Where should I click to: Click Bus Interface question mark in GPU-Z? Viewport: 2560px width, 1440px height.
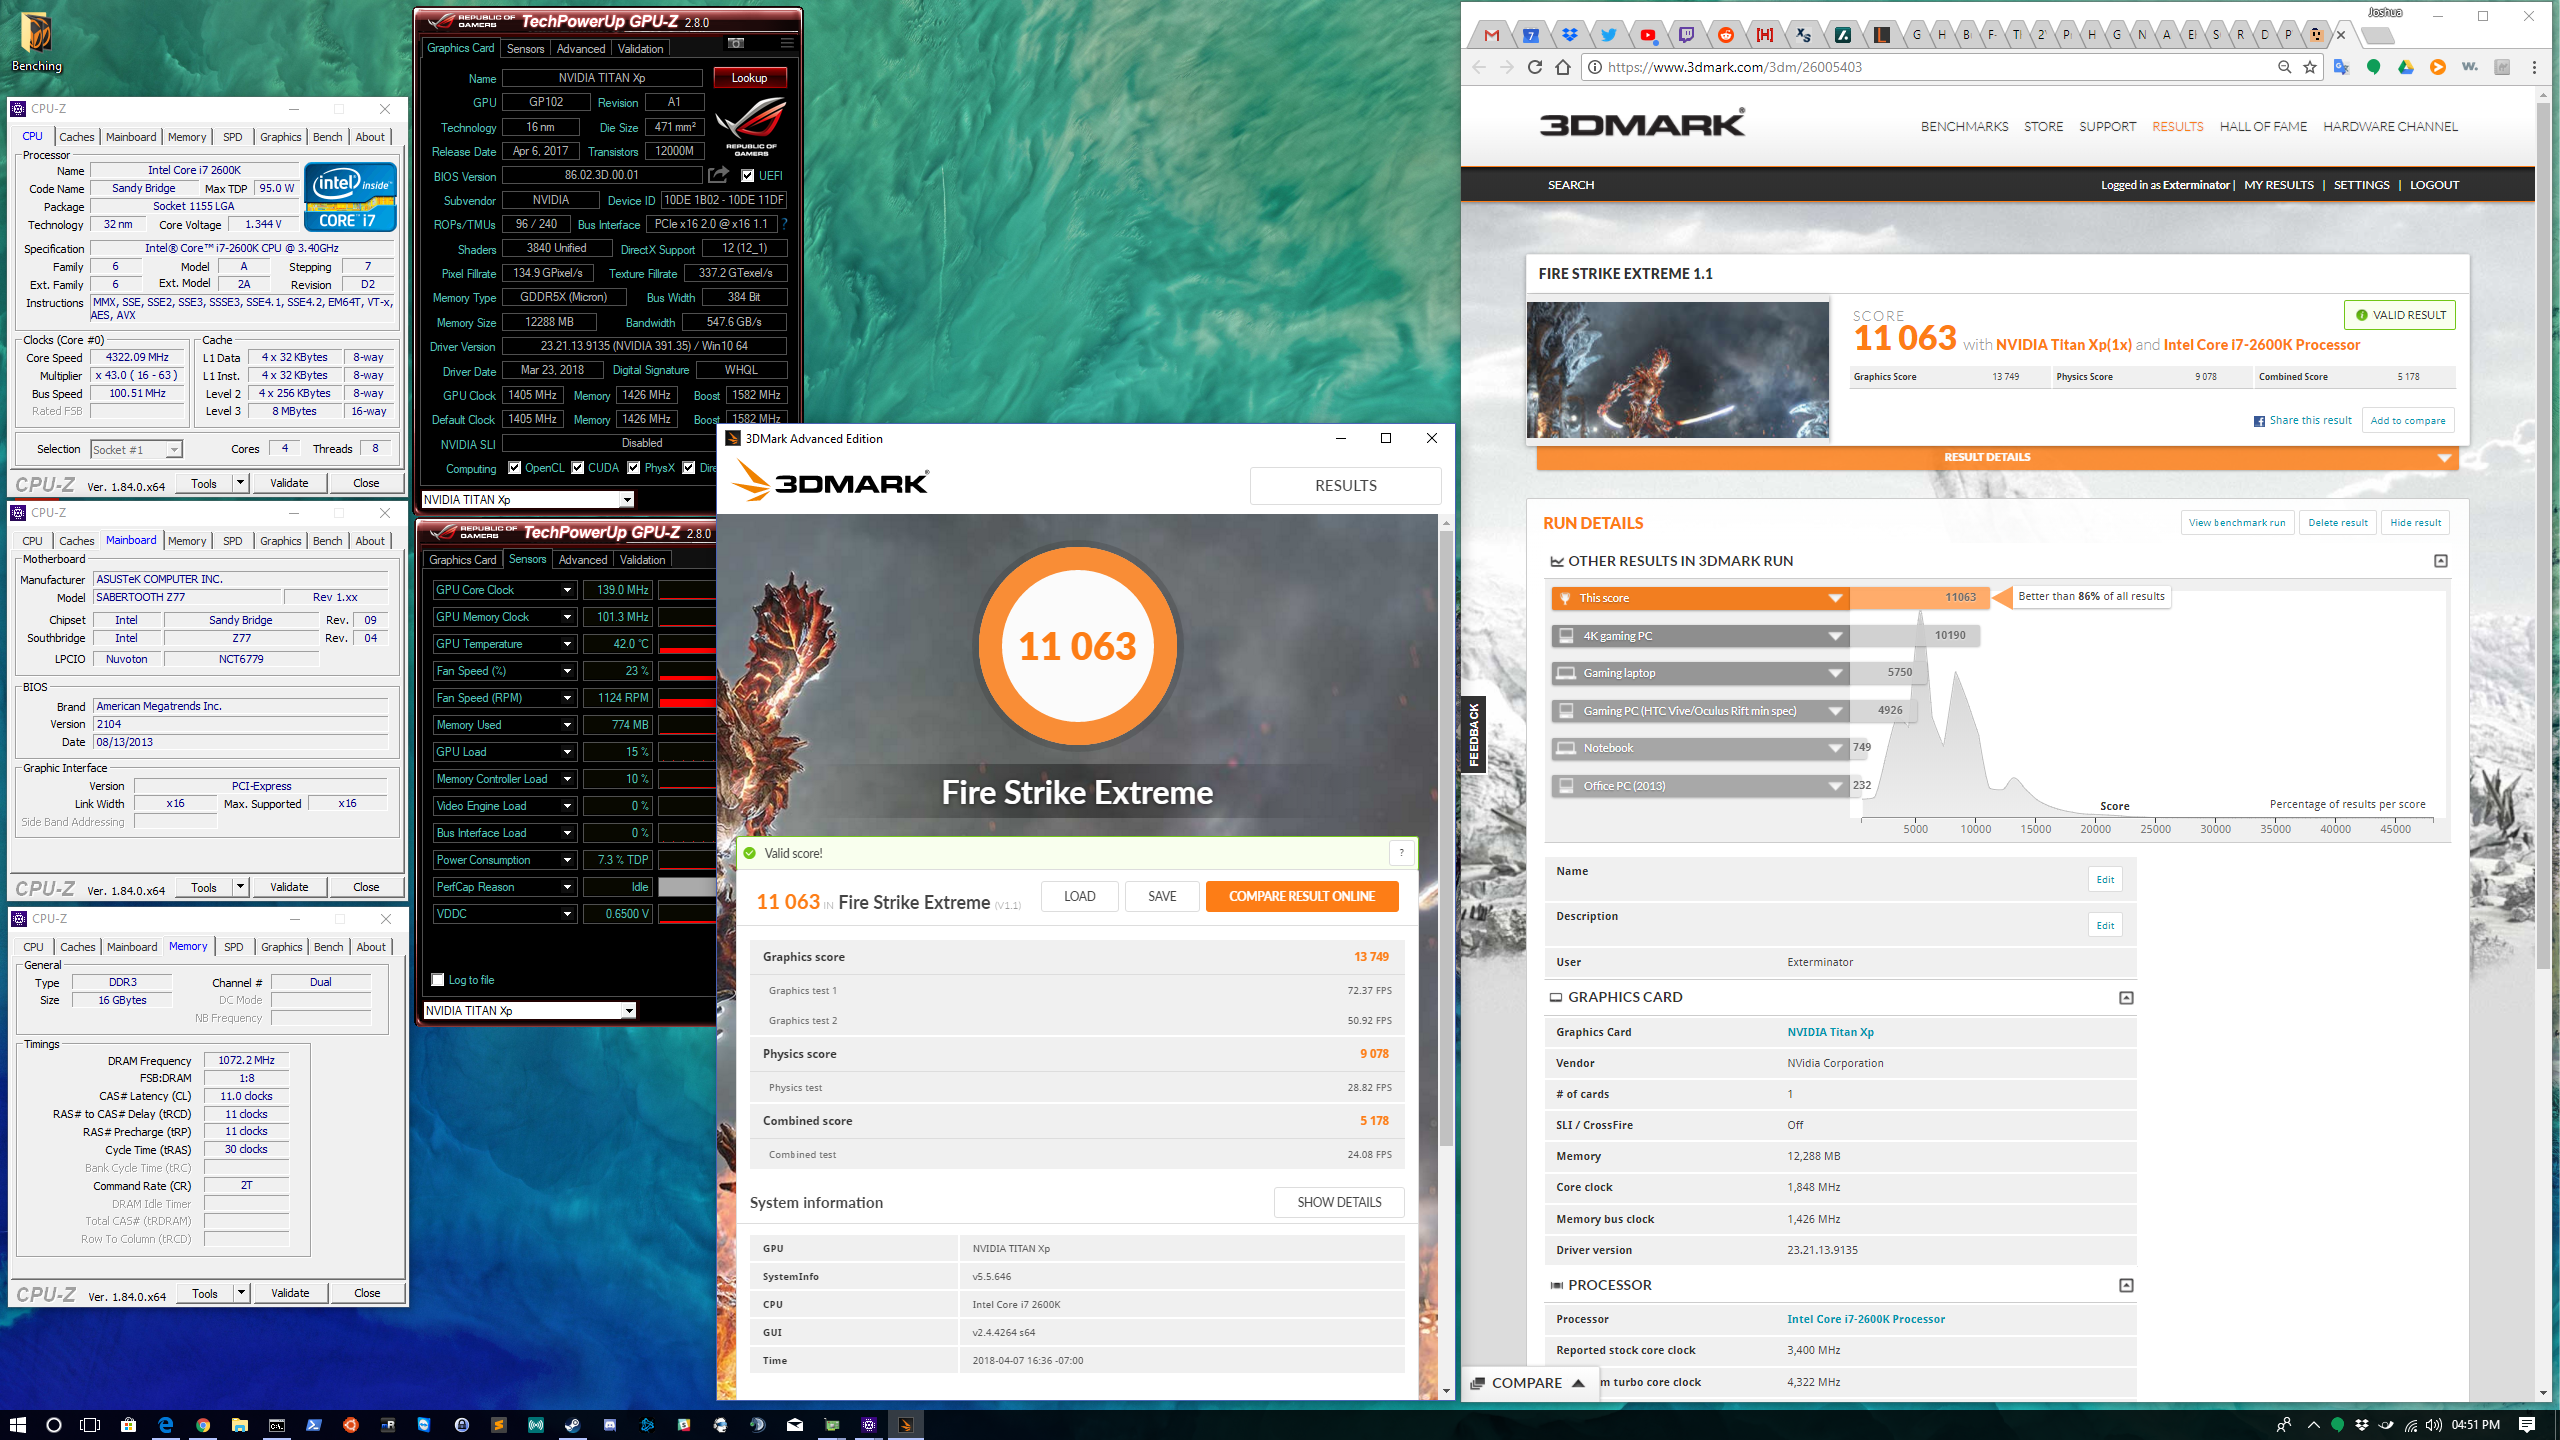[x=784, y=224]
